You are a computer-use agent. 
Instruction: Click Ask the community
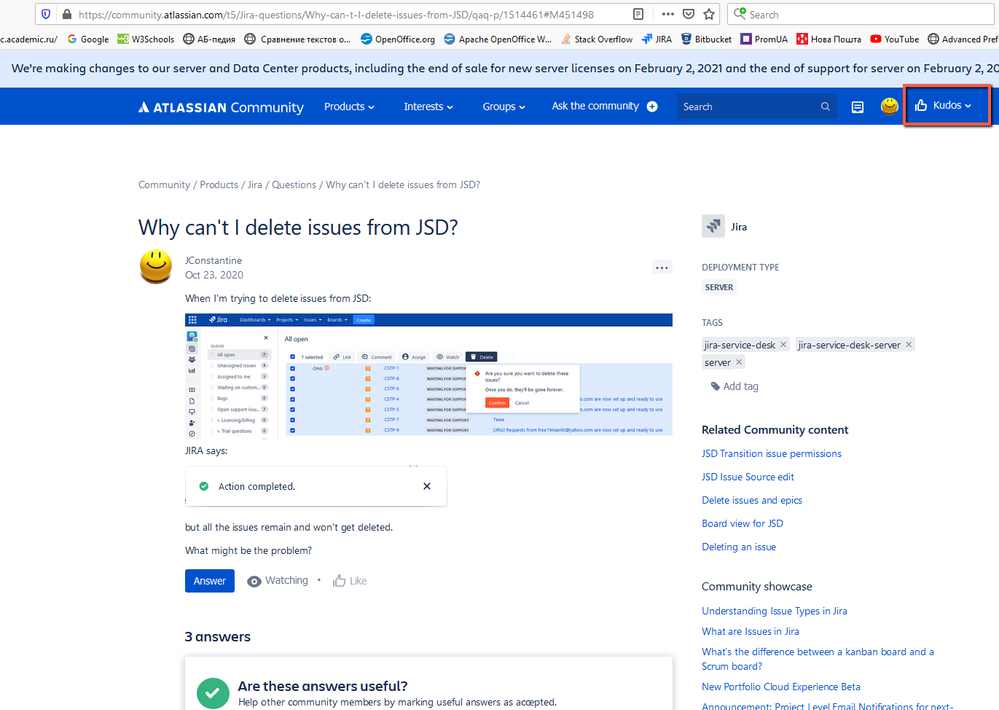pyautogui.click(x=595, y=106)
